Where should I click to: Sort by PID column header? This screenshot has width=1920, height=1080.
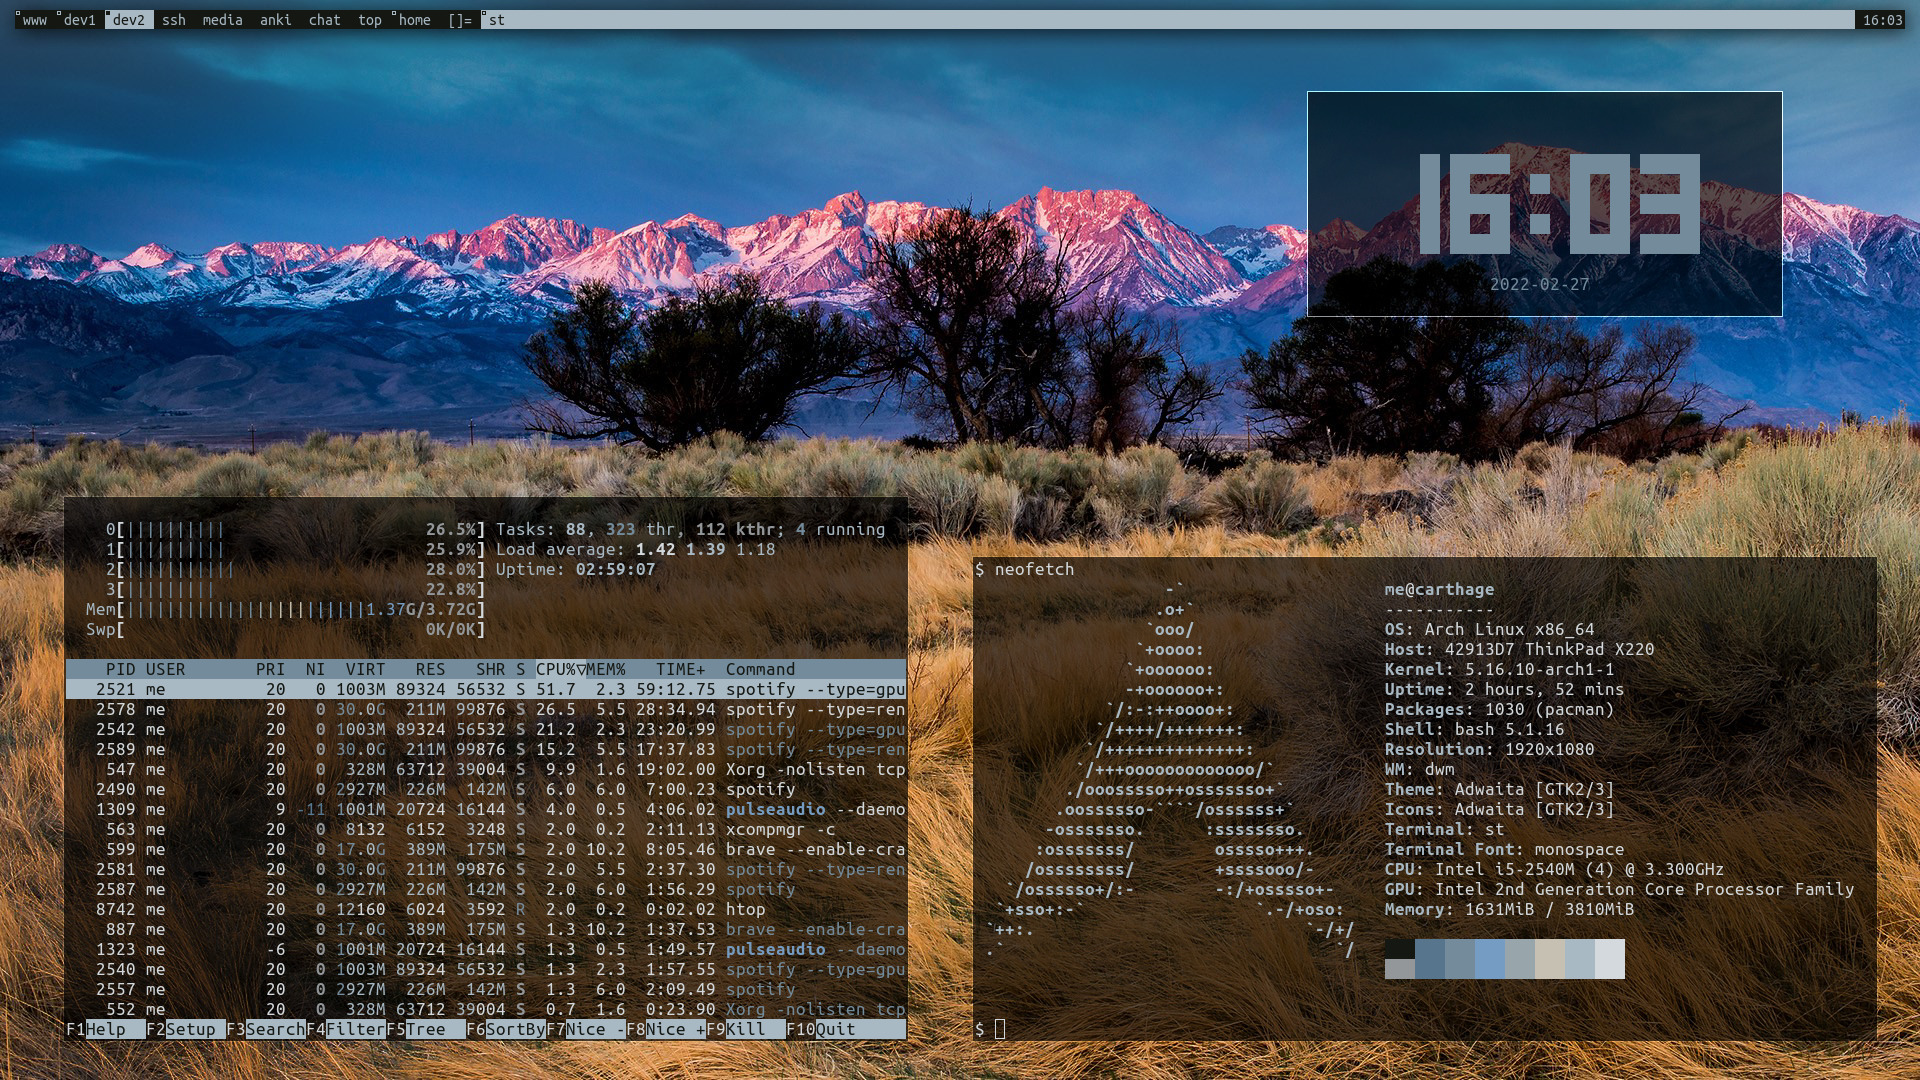pos(120,669)
